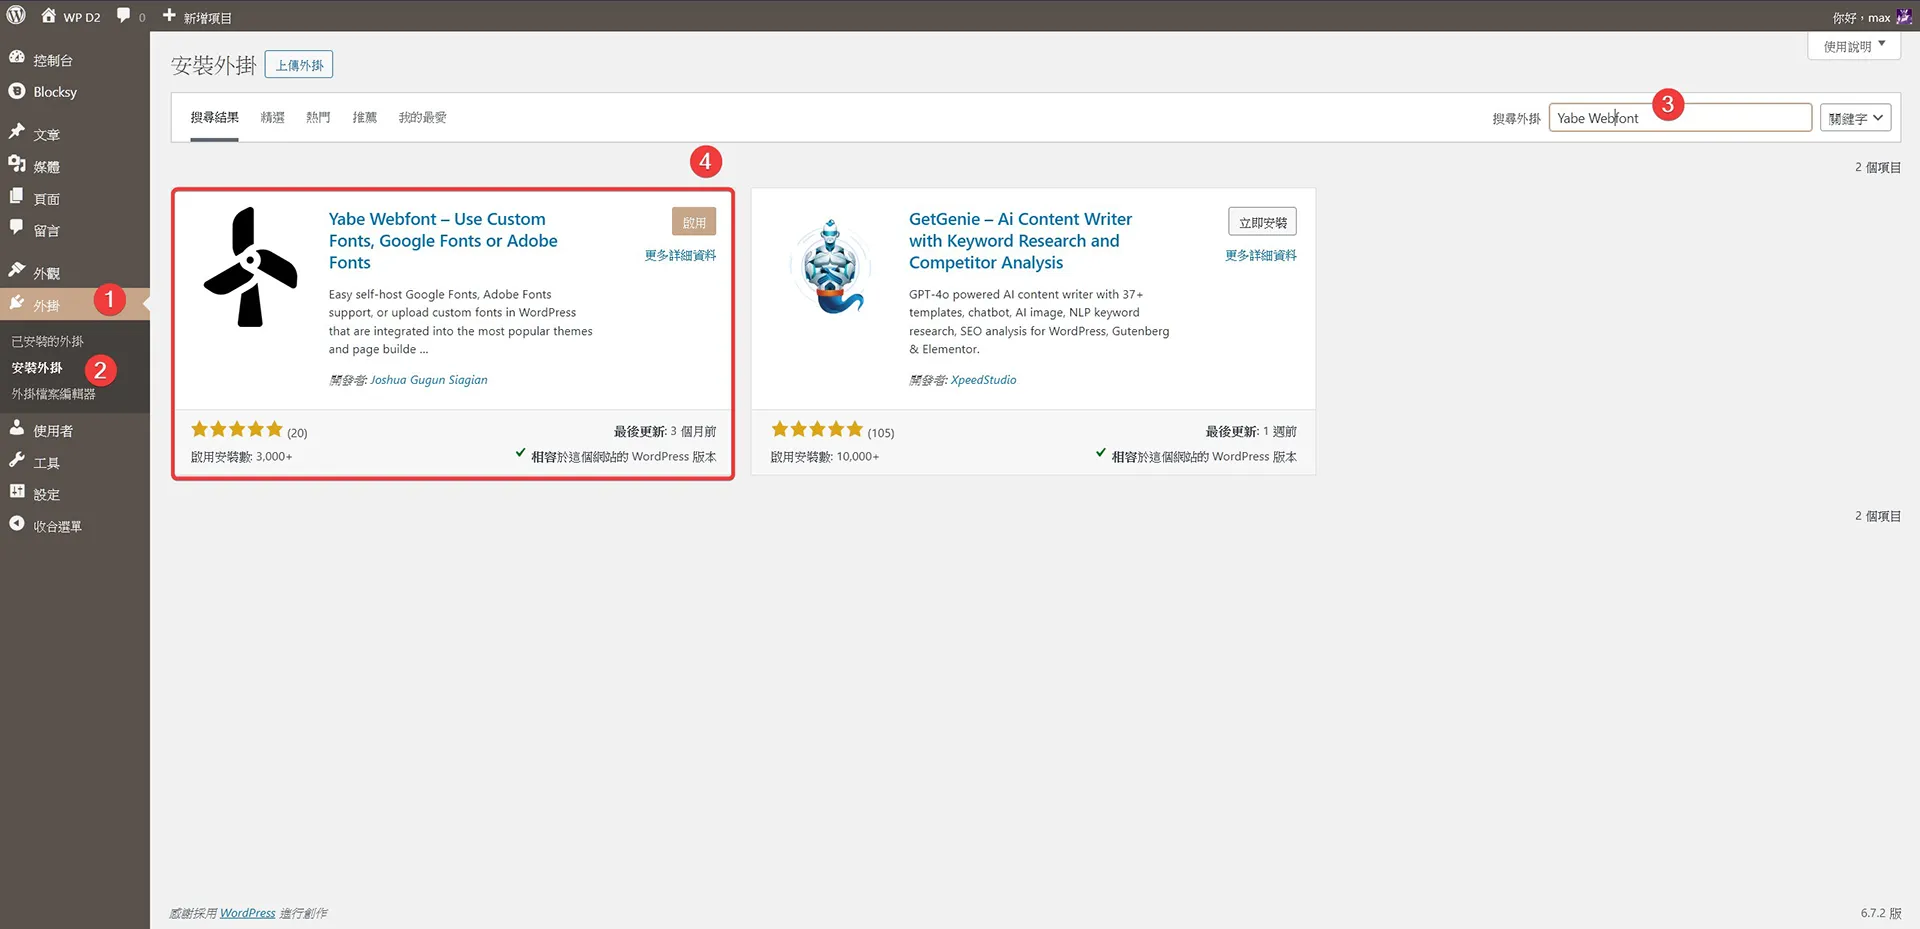Collapse sidebar with 收合選單 icon
1920x929 pixels.
click(x=17, y=524)
